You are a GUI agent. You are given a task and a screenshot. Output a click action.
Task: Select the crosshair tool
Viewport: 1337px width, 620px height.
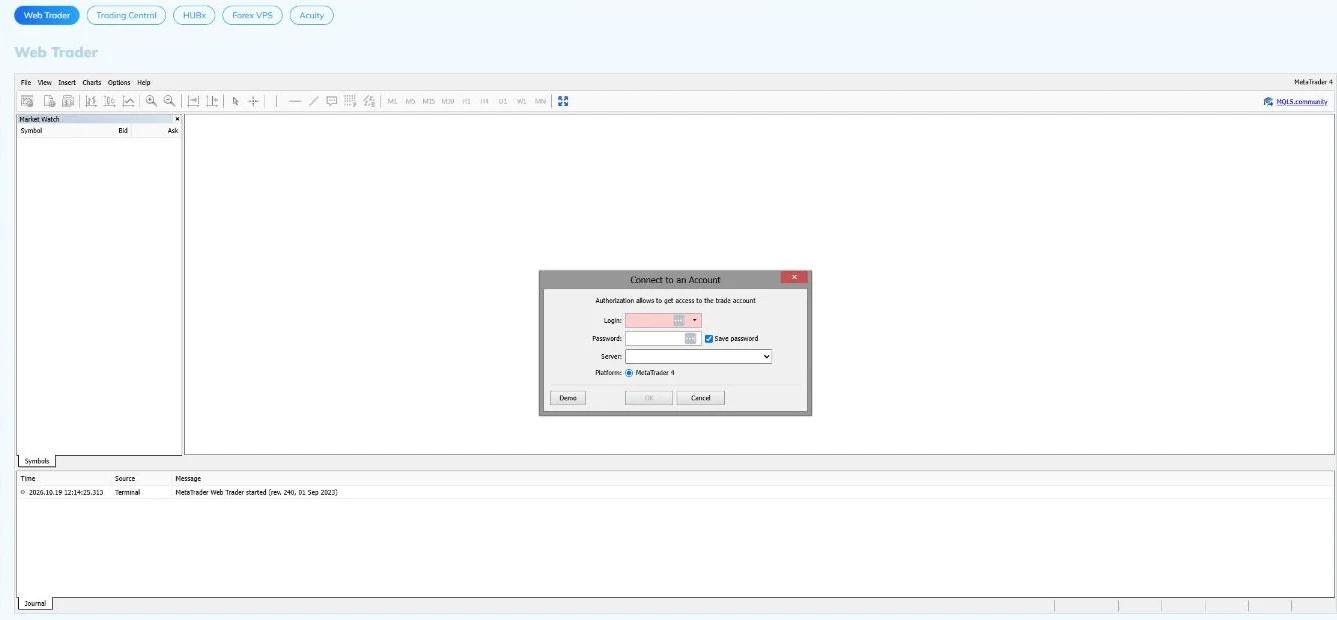coord(253,101)
